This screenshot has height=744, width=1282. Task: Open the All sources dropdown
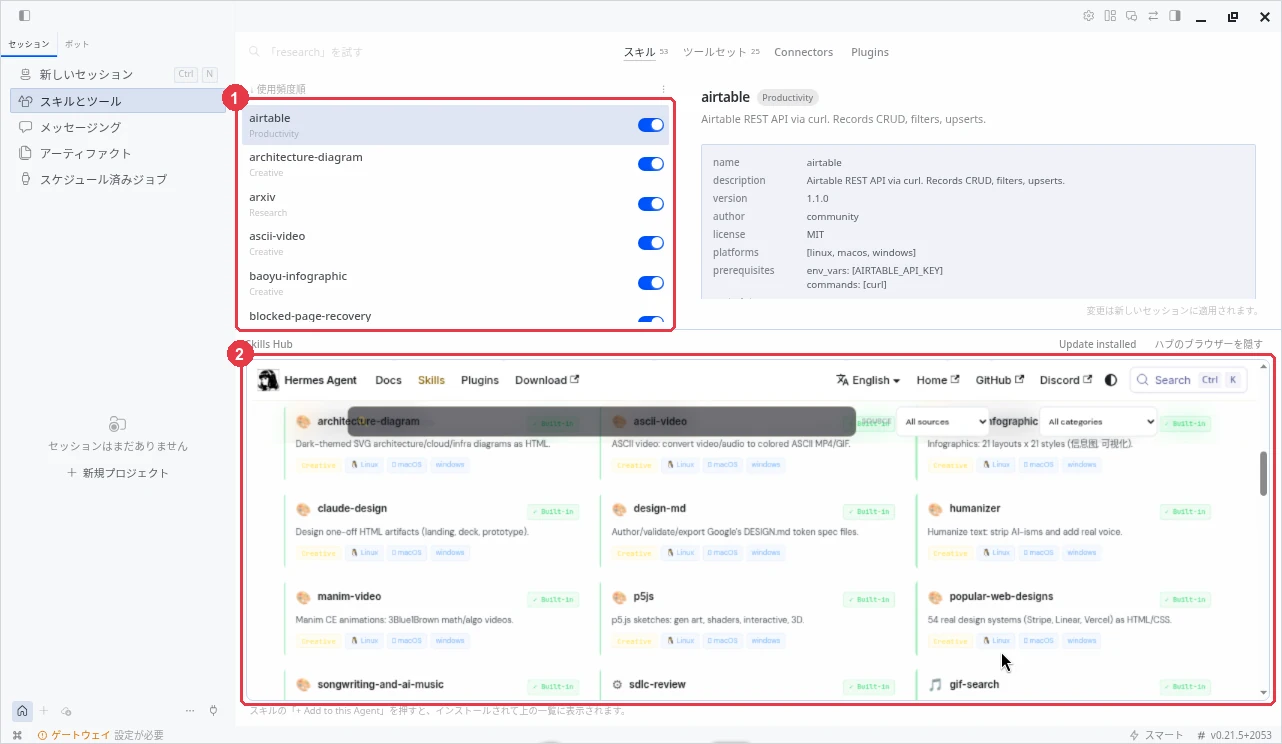942,422
